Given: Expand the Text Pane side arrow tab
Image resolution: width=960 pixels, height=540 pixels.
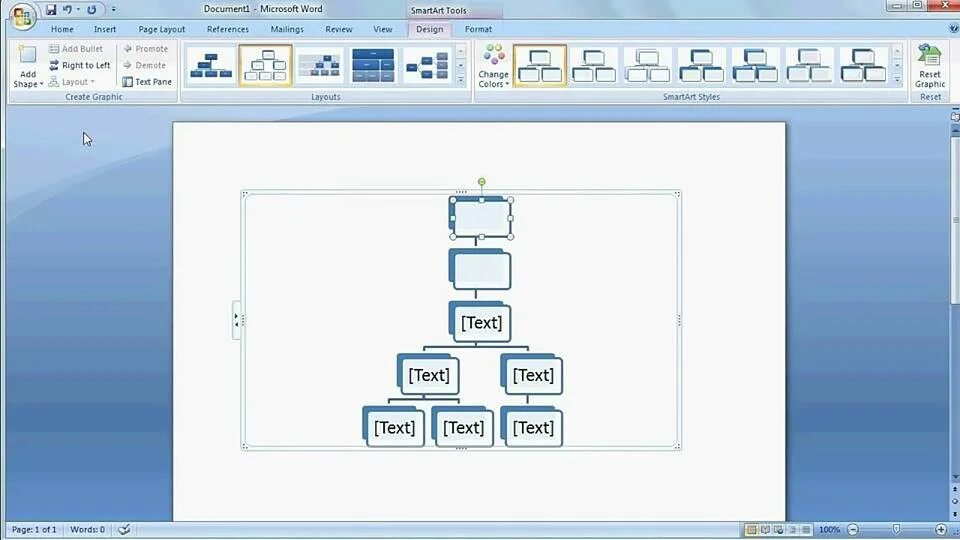Looking at the screenshot, I should tap(236, 320).
